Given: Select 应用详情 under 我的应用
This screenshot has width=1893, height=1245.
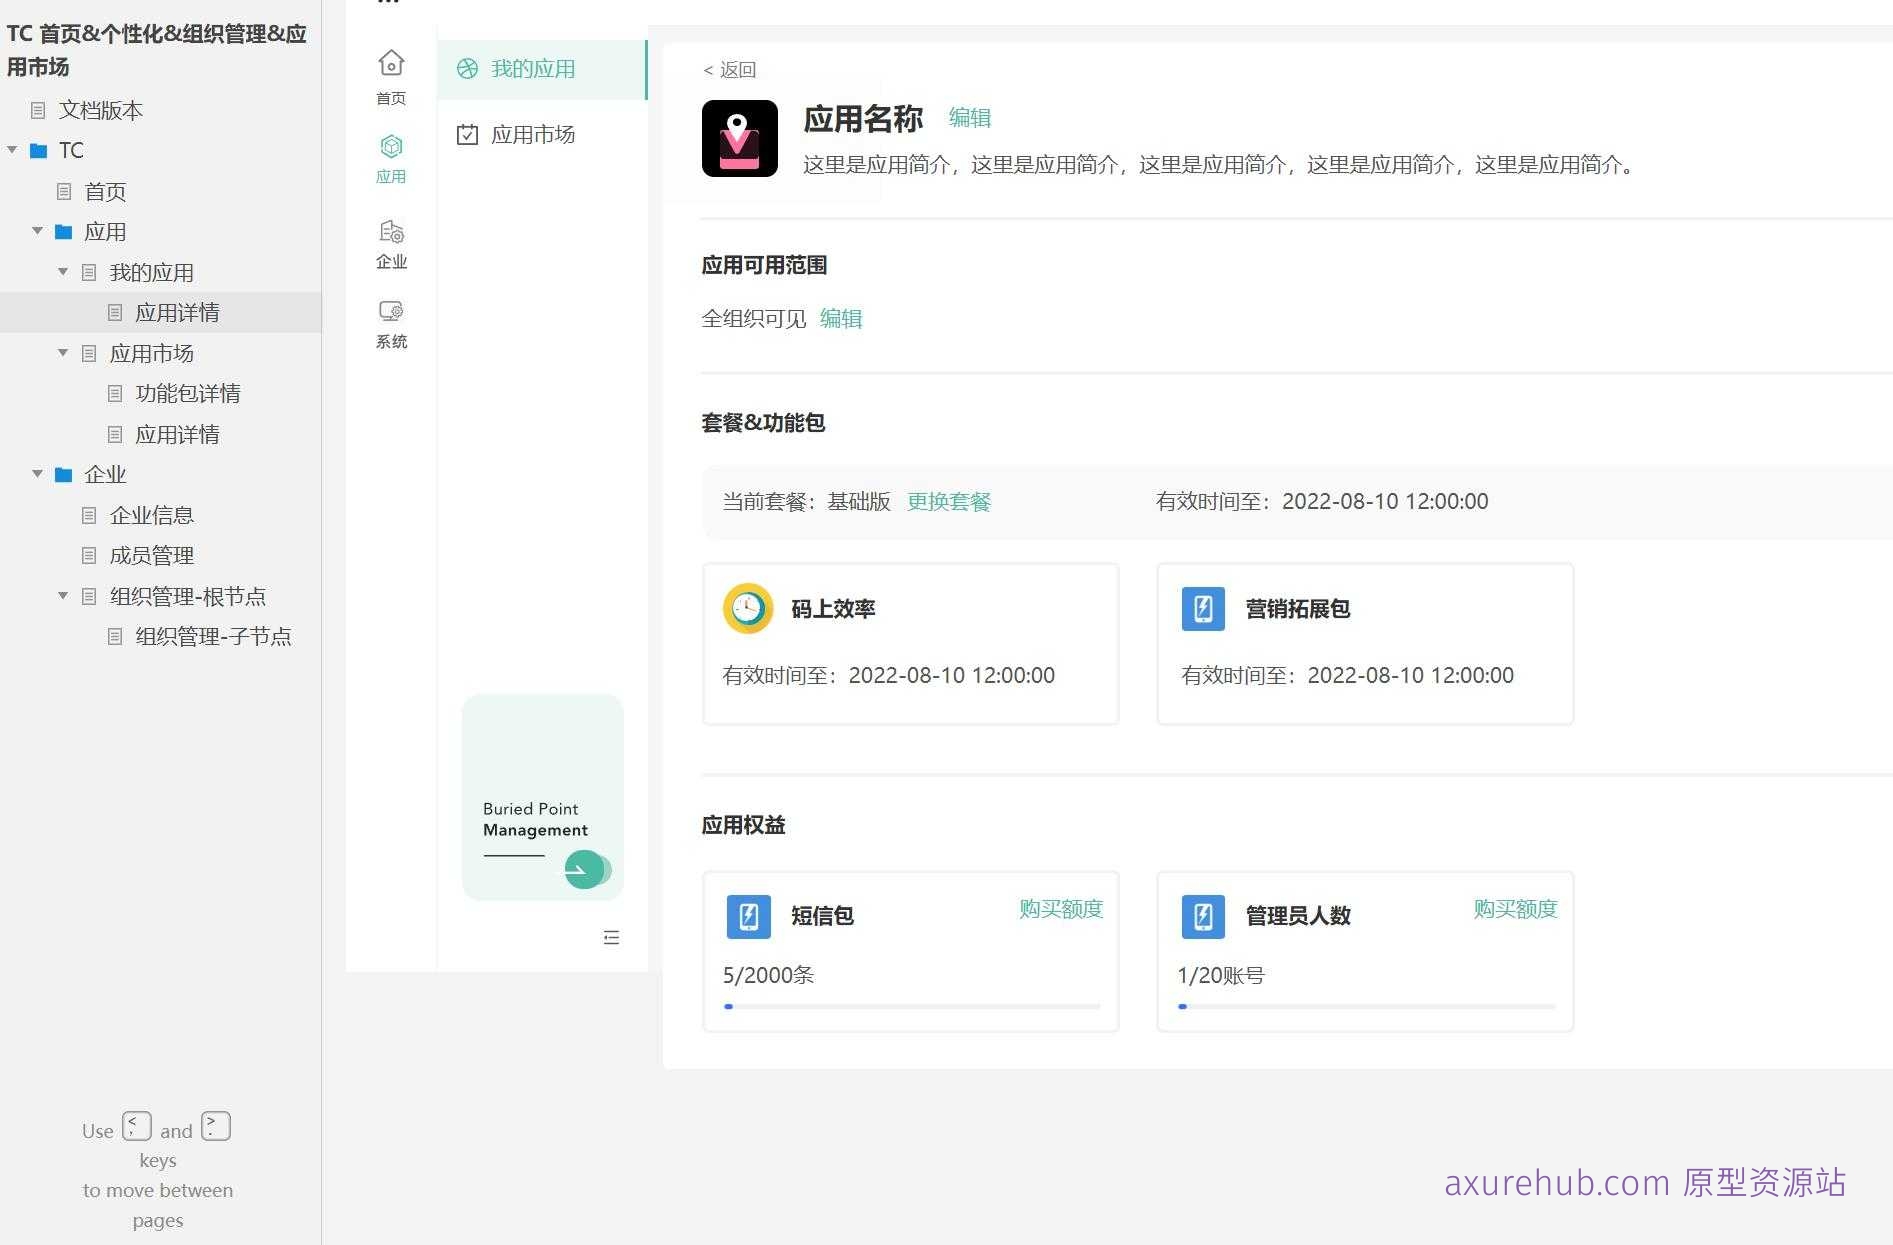Looking at the screenshot, I should coord(178,312).
